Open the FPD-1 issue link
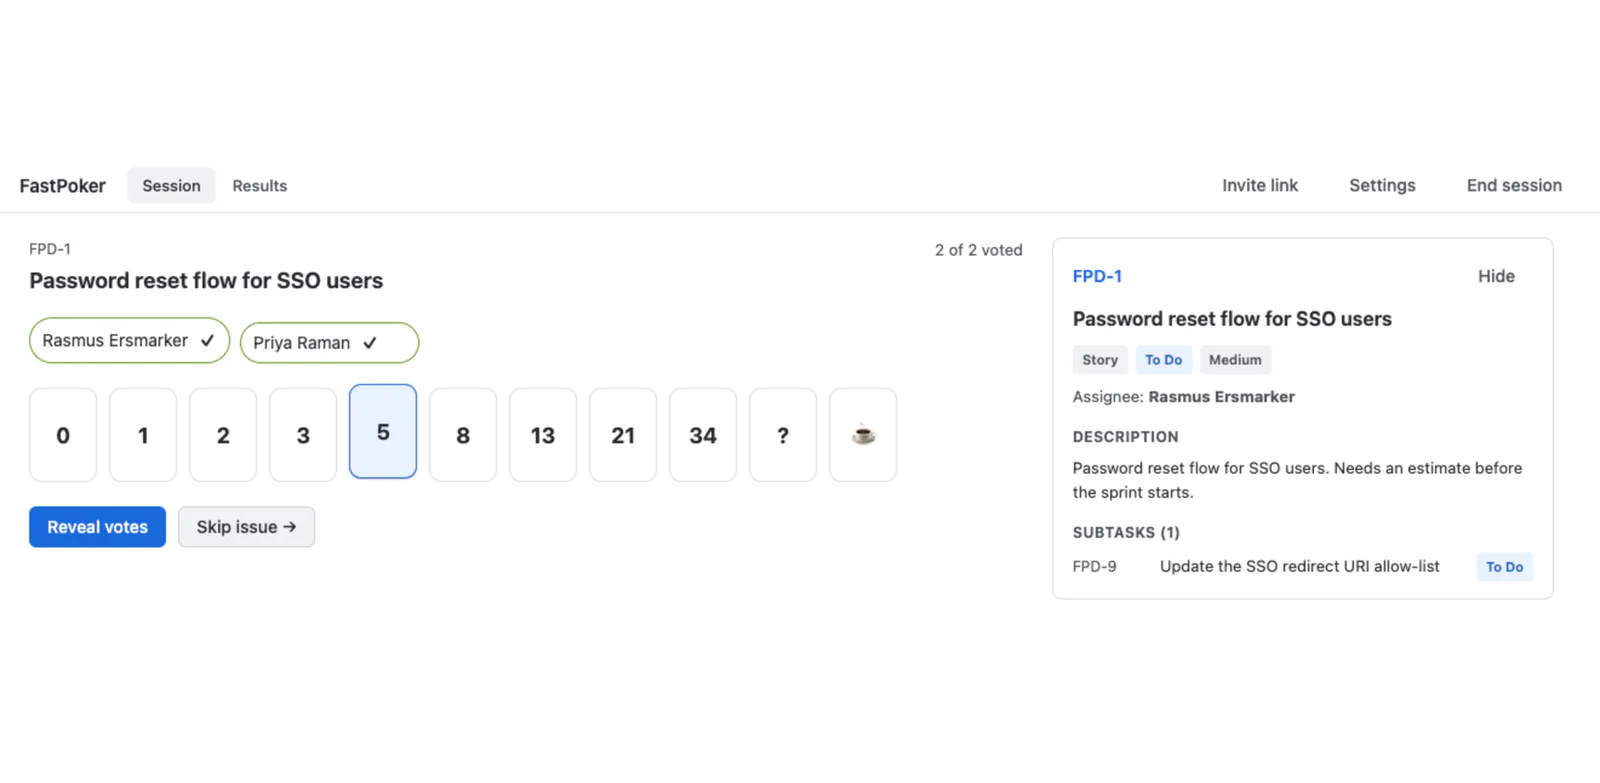This screenshot has width=1600, height=783. 1097,276
